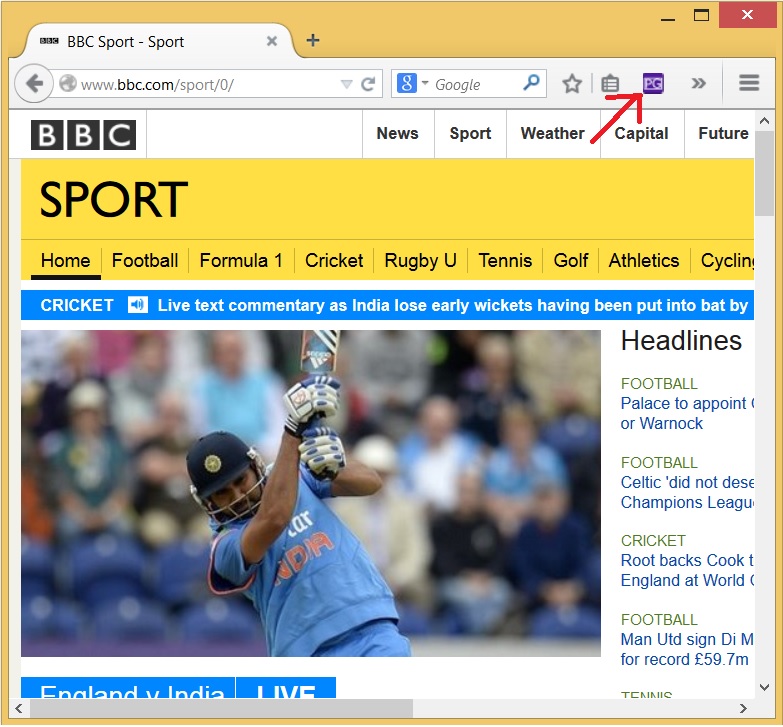783x727 pixels.
Task: Click the LIVE label button
Action: pyautogui.click(x=286, y=689)
